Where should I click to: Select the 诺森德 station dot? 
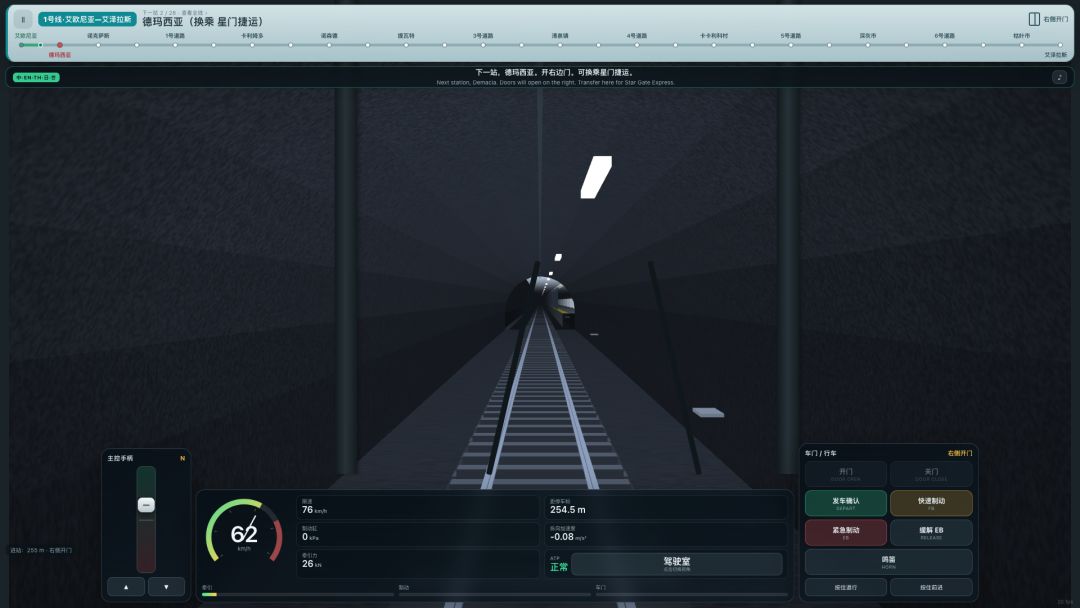[329, 45]
